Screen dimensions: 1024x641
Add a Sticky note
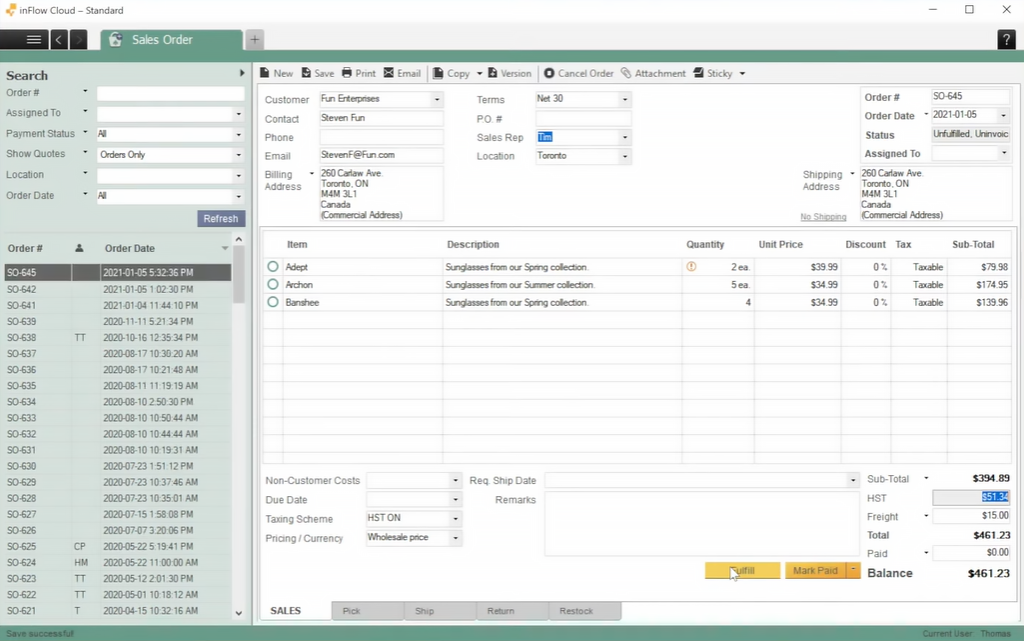coord(712,73)
